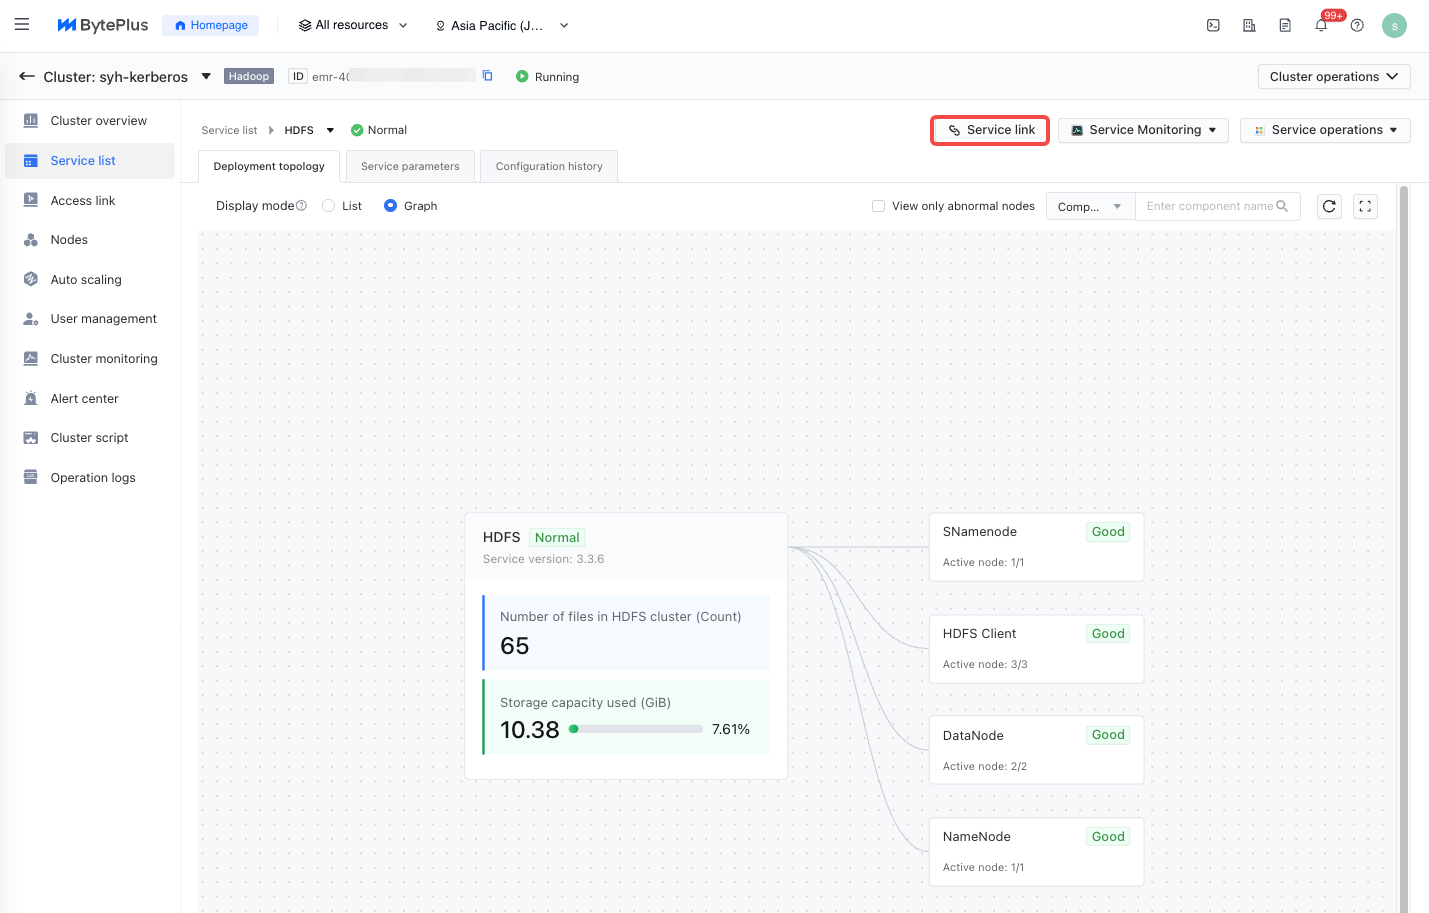The image size is (1429, 913).
Task: Select List display mode
Action: (x=329, y=206)
